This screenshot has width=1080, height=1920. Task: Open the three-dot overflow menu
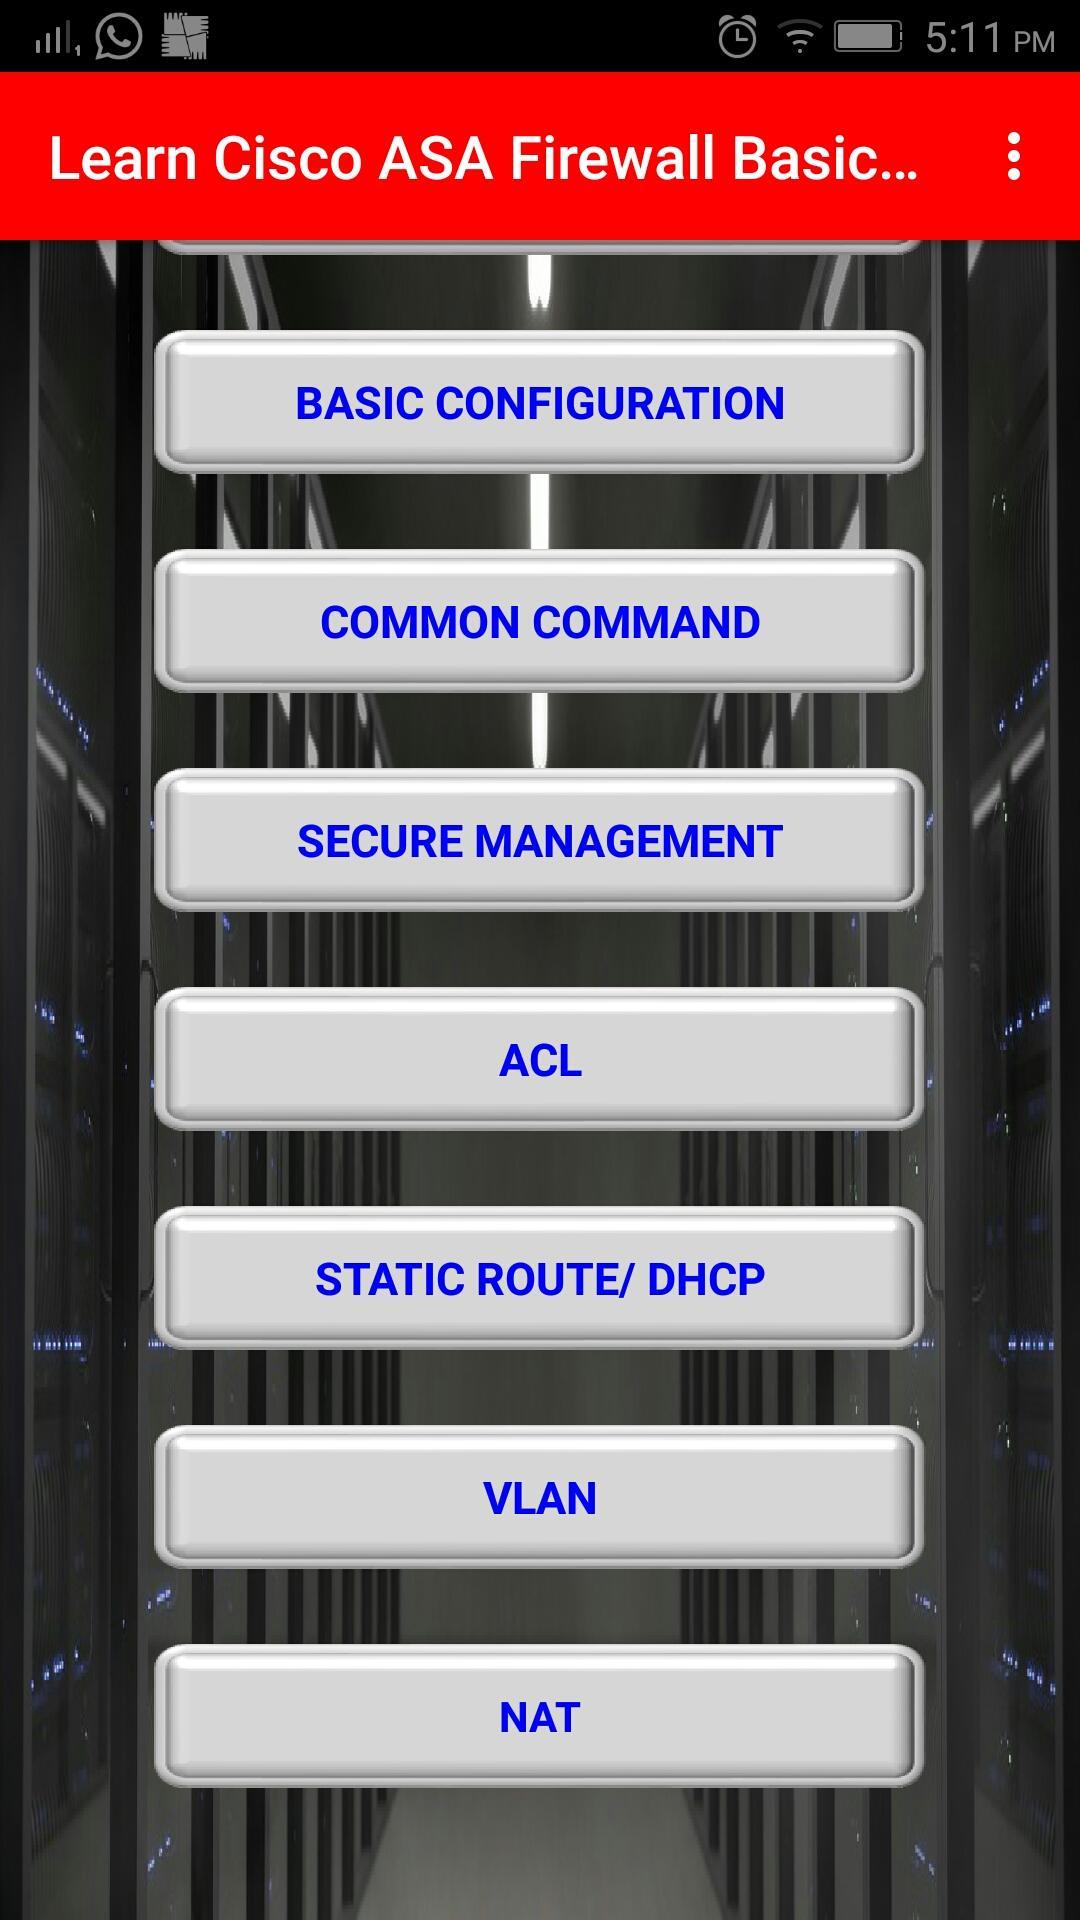(1014, 157)
